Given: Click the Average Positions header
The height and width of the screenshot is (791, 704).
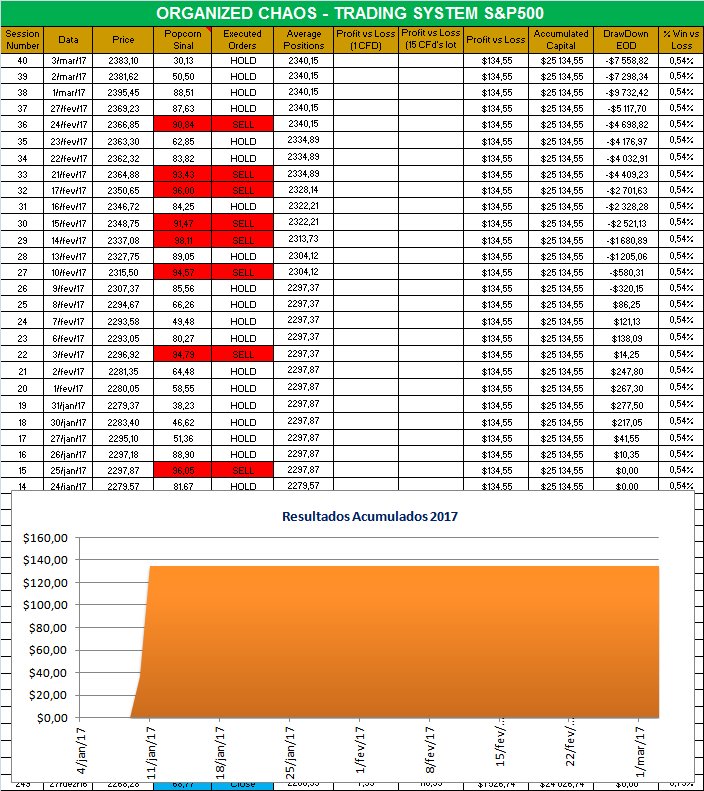Looking at the screenshot, I should (304, 39).
